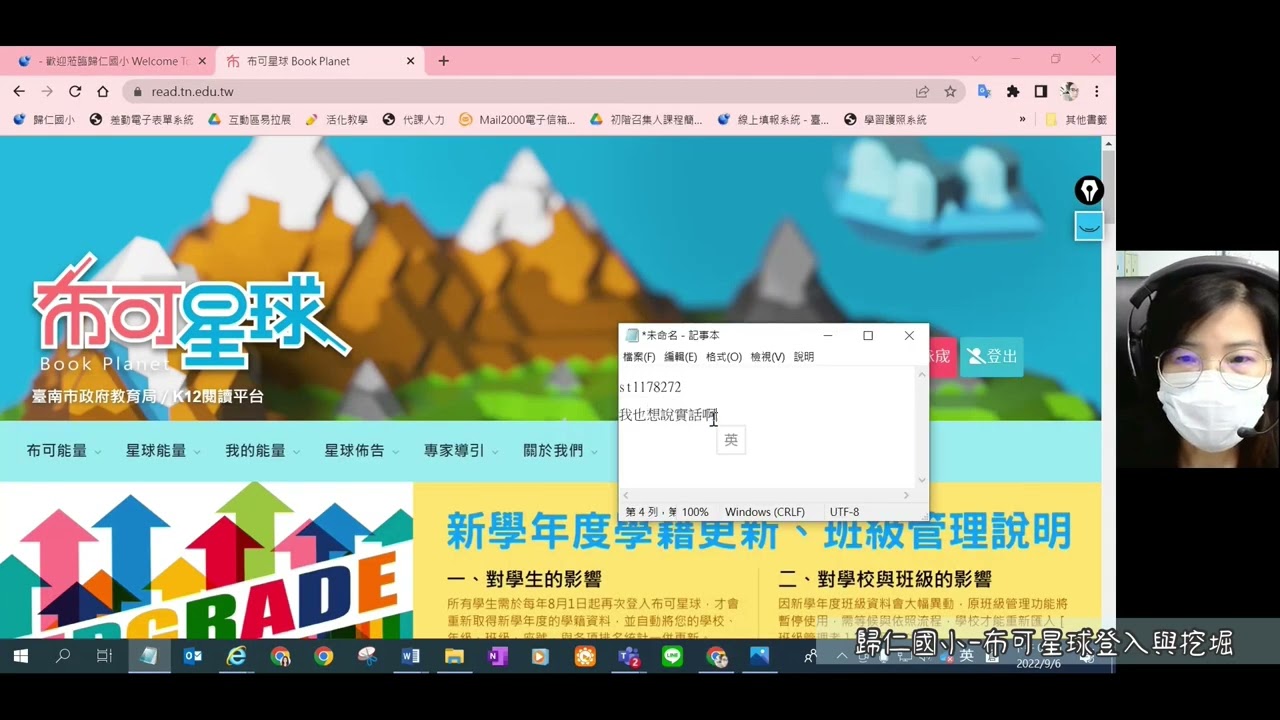Expand the 星球佈告 navigation dropdown

click(x=361, y=451)
